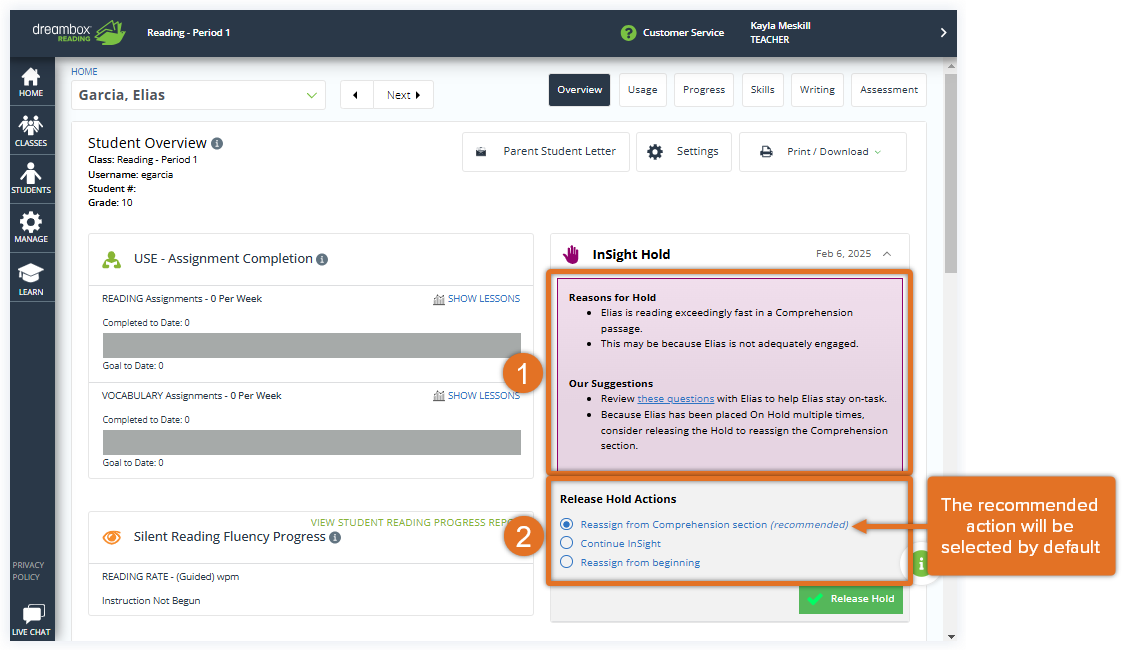Open the HOME sidebar icon
This screenshot has width=1128, height=650.
point(31,81)
